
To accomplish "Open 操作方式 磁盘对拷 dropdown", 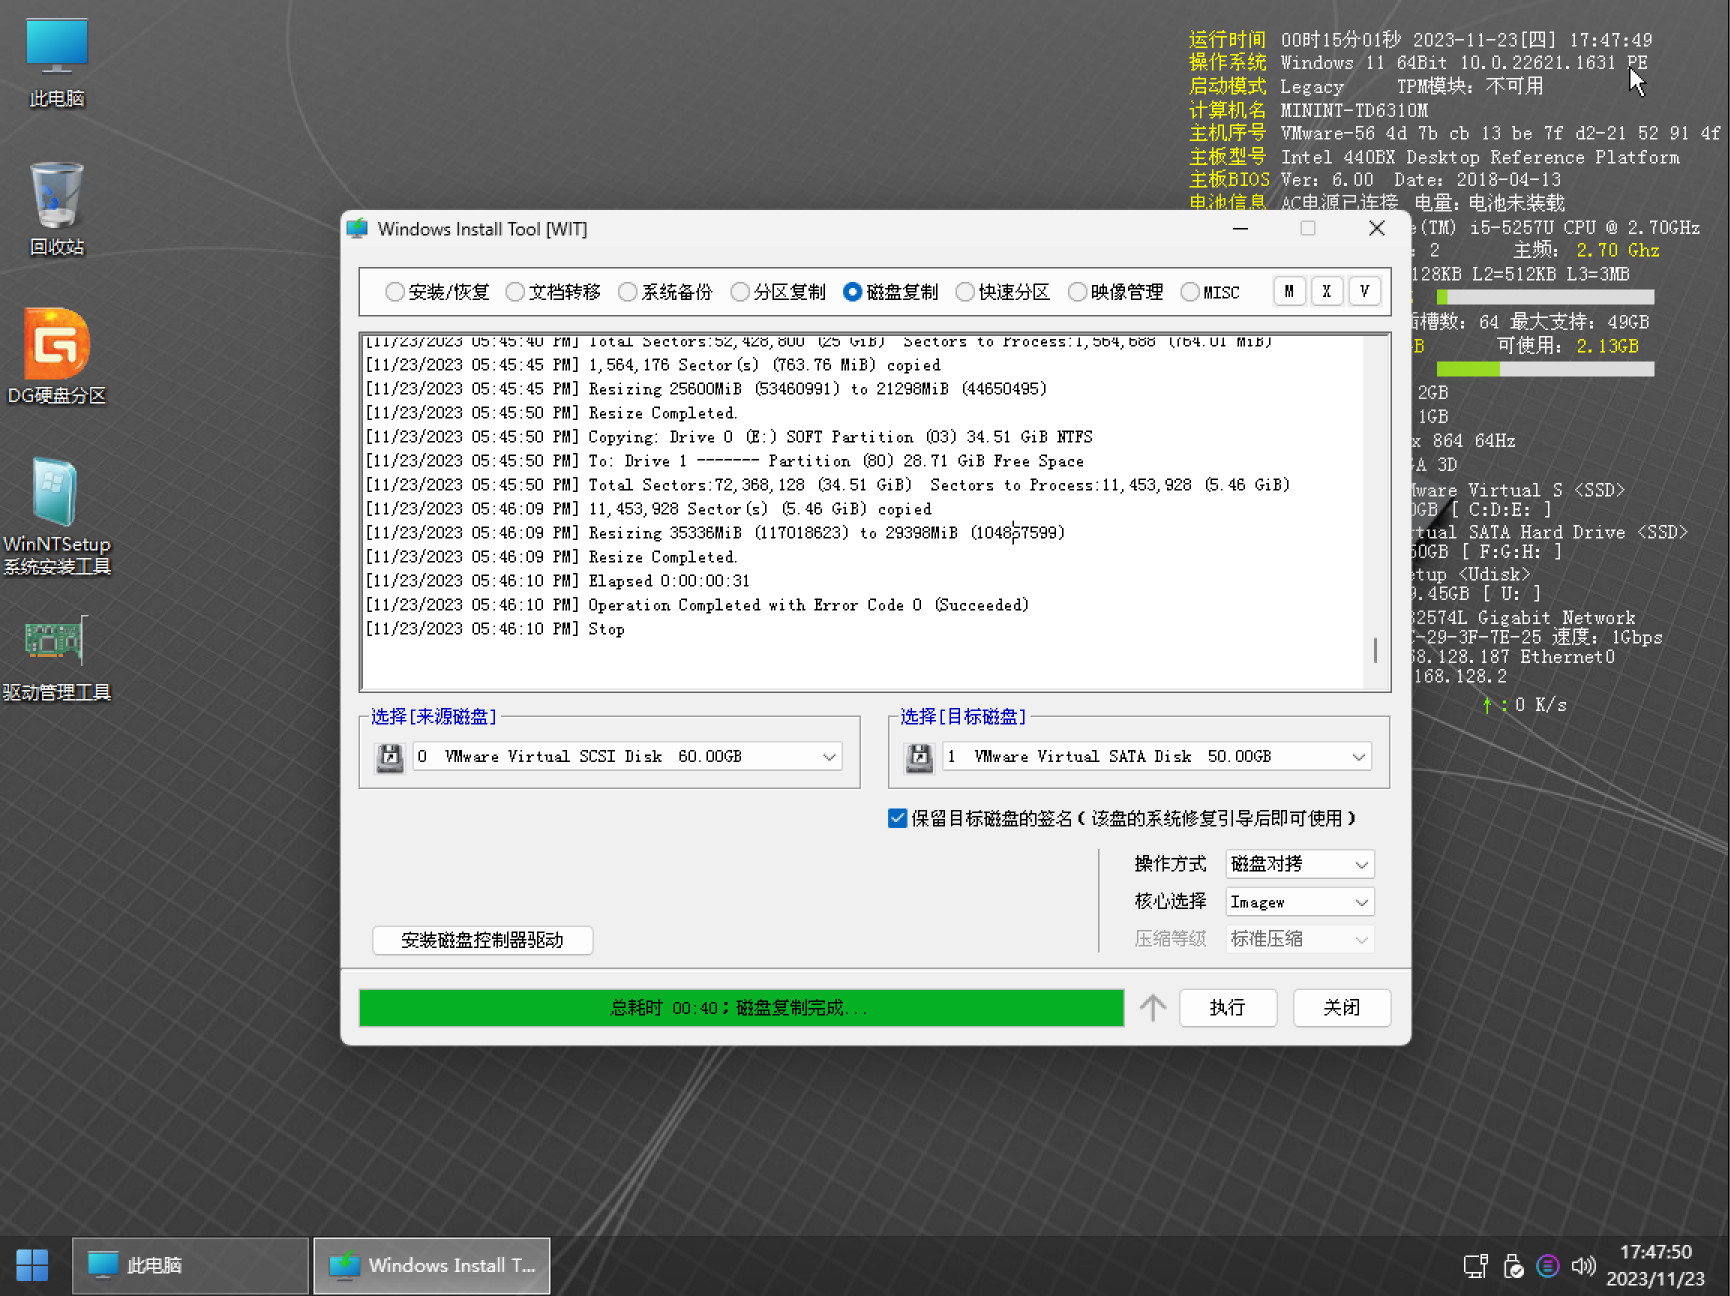I will (1300, 864).
